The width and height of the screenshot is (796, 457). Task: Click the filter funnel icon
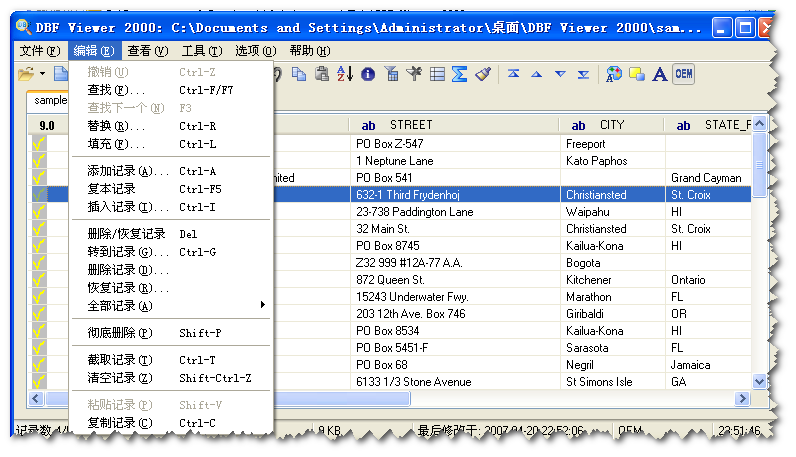pyautogui.click(x=391, y=74)
